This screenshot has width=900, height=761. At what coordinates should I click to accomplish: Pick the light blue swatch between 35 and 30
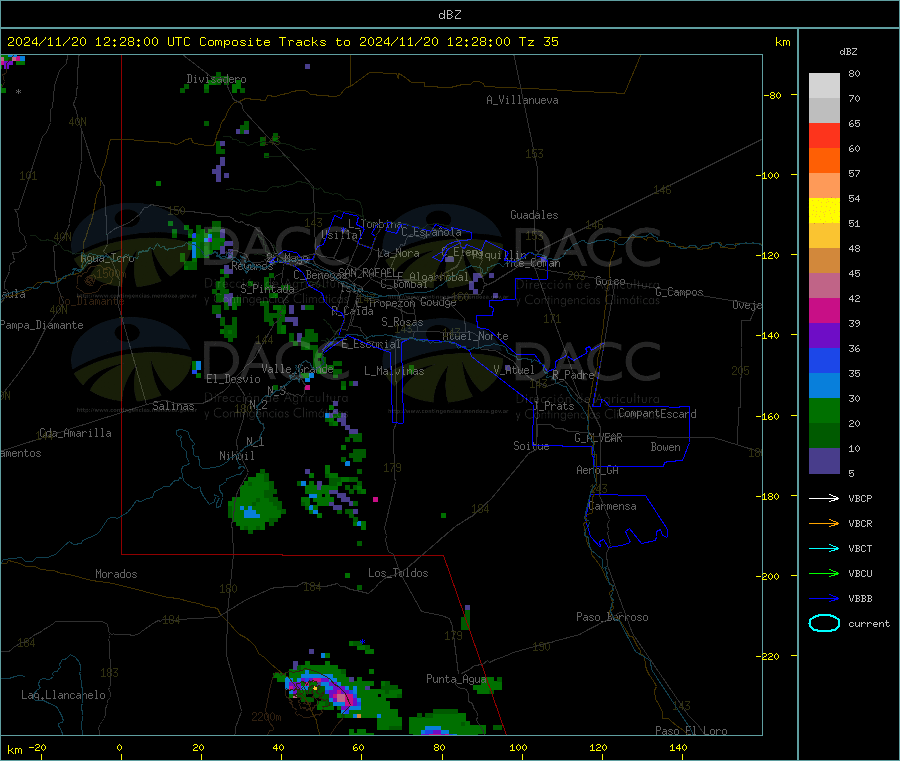[x=824, y=386]
